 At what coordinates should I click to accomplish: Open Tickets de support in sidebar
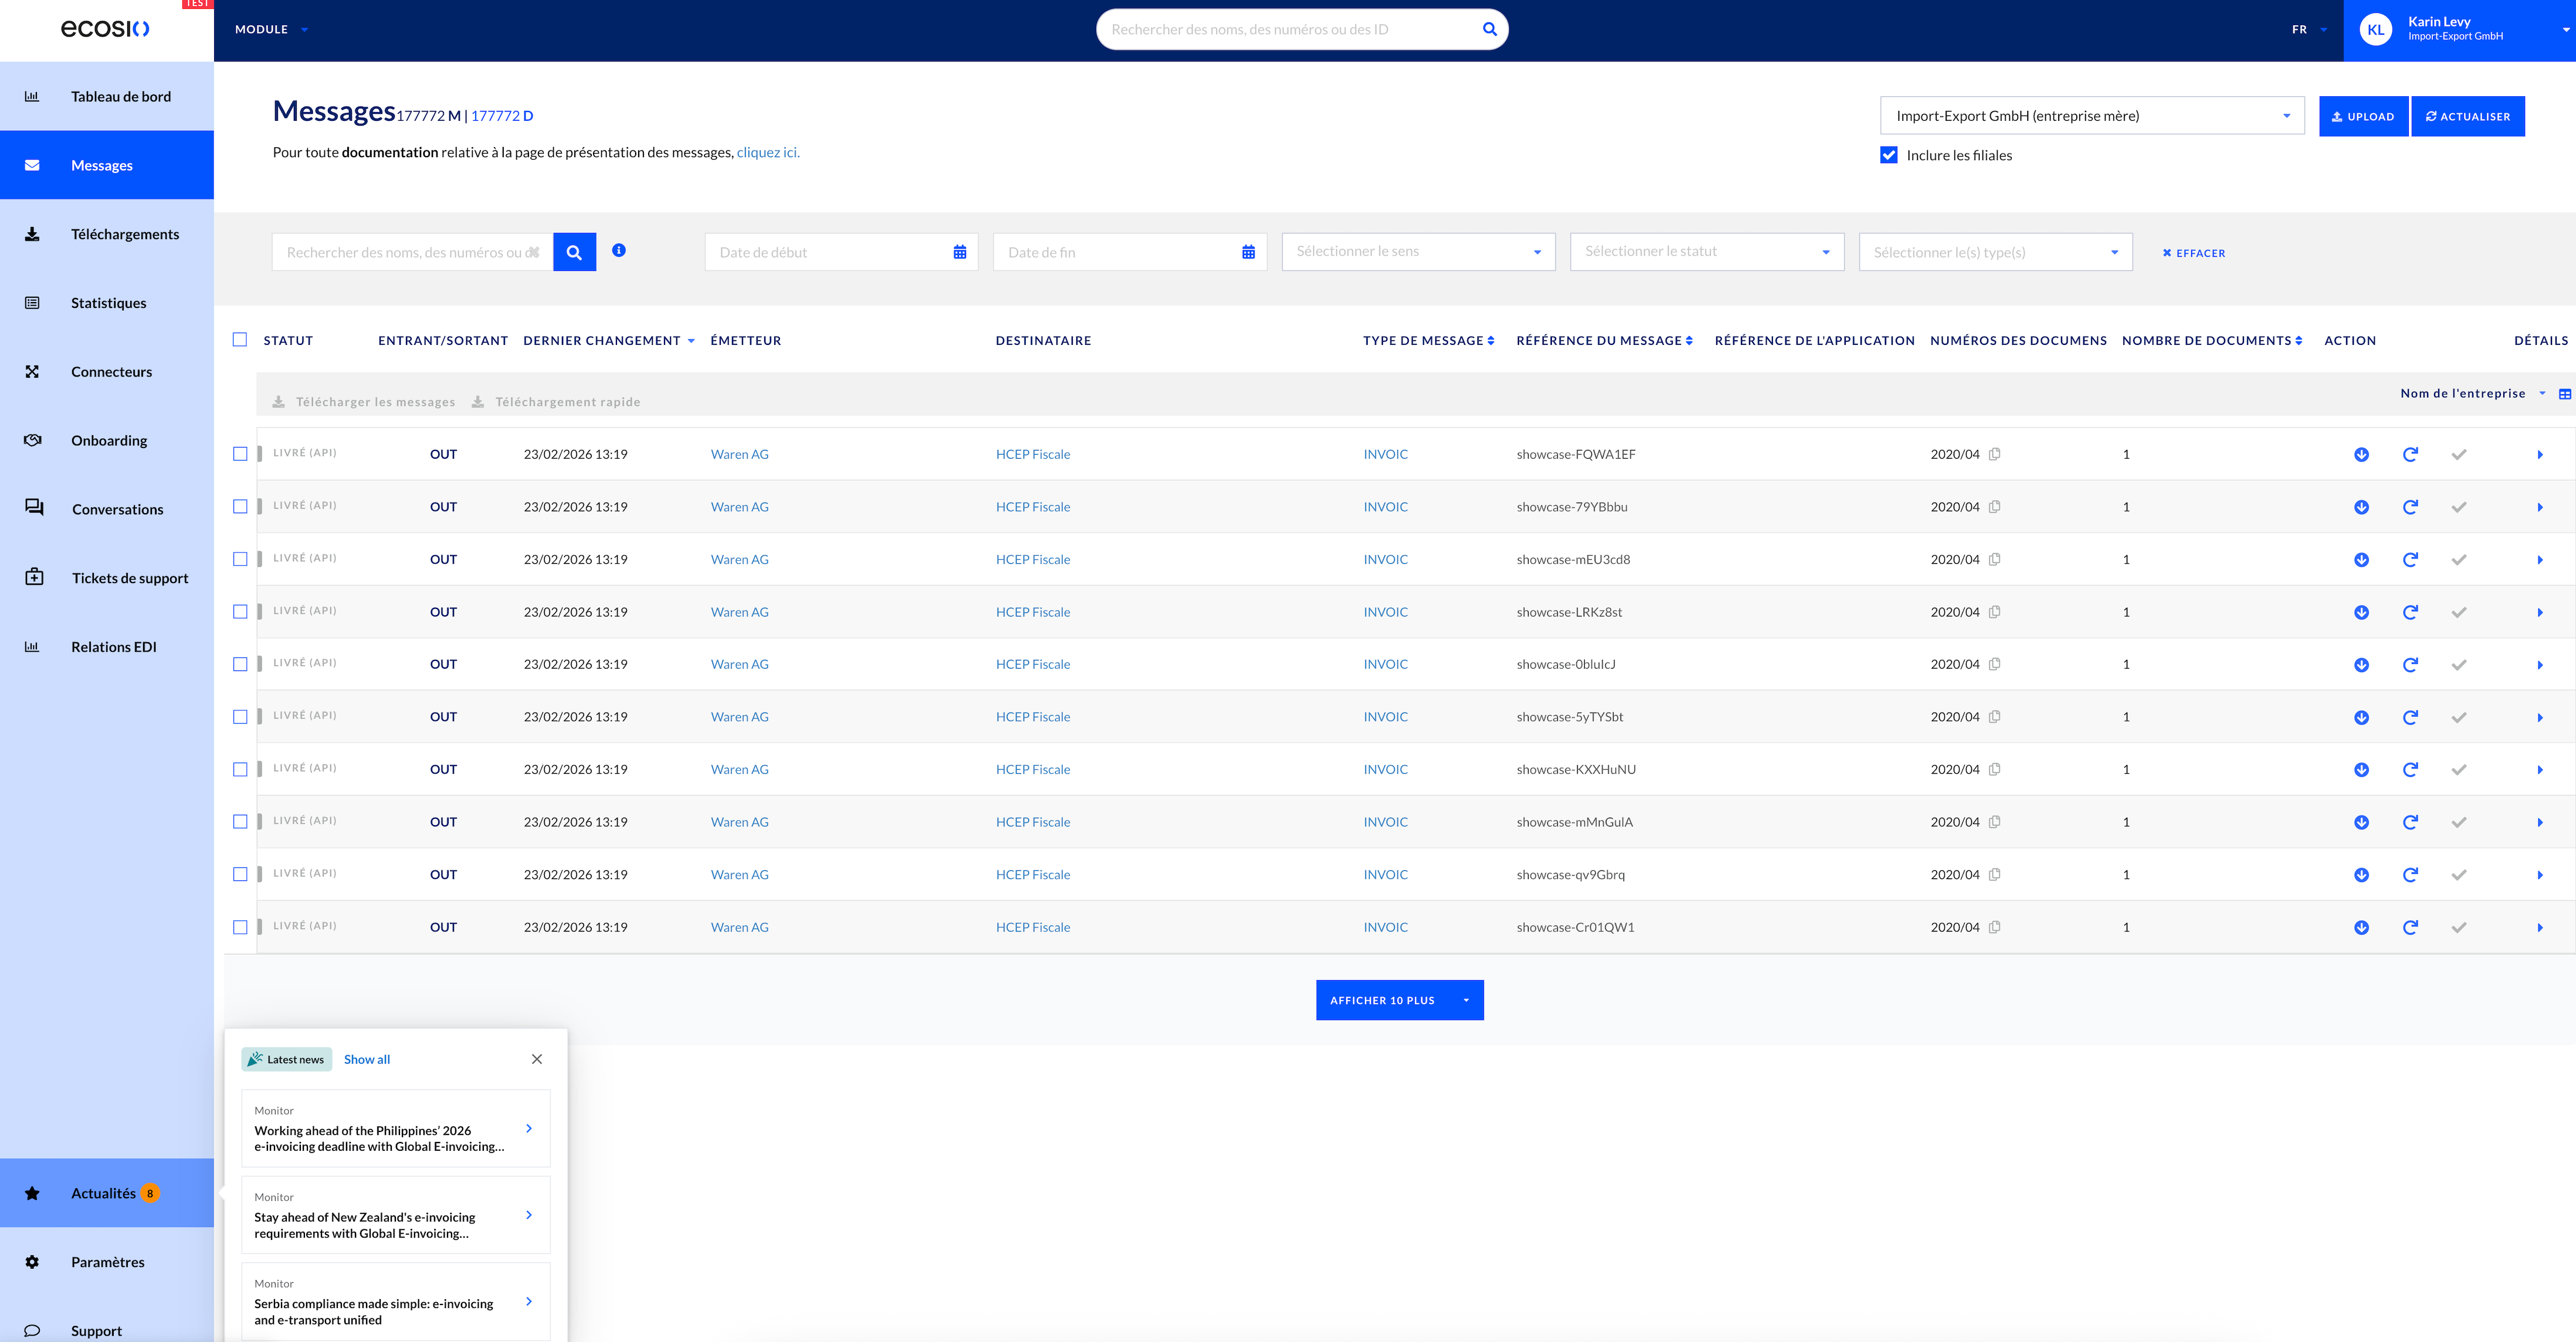(107, 578)
